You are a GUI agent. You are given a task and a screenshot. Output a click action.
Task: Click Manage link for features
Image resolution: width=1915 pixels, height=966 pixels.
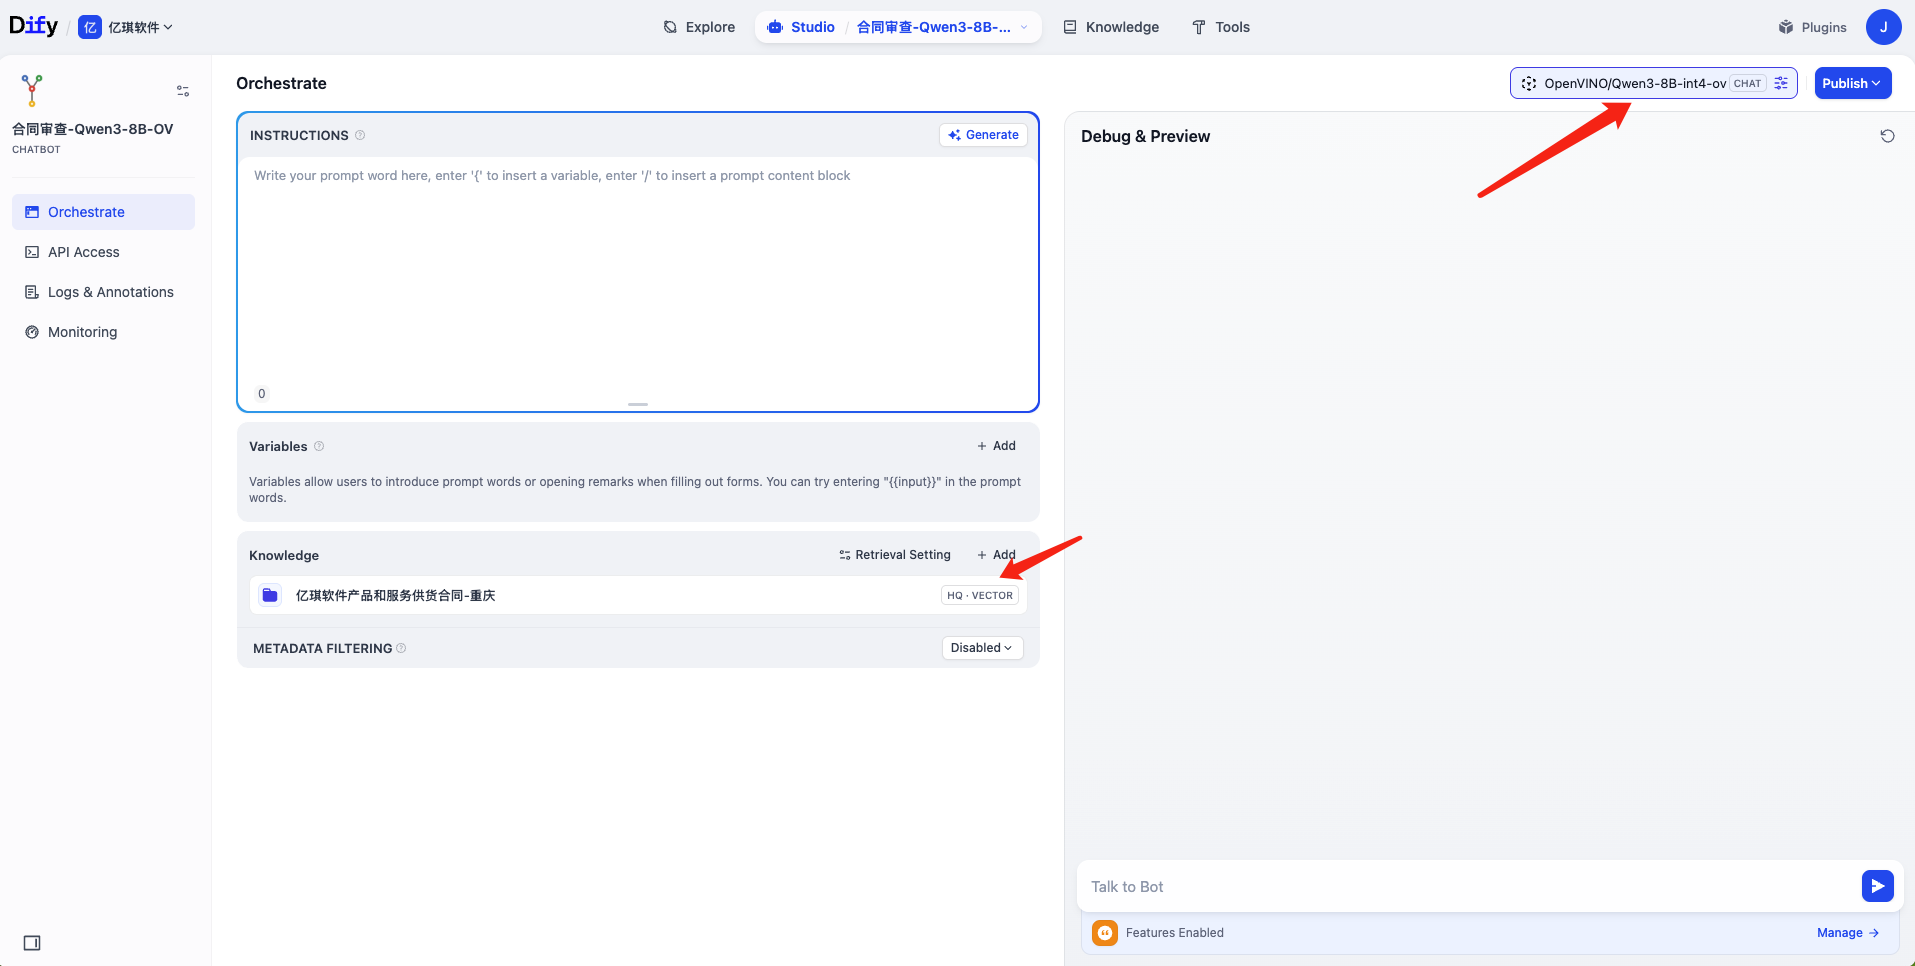click(x=1847, y=933)
